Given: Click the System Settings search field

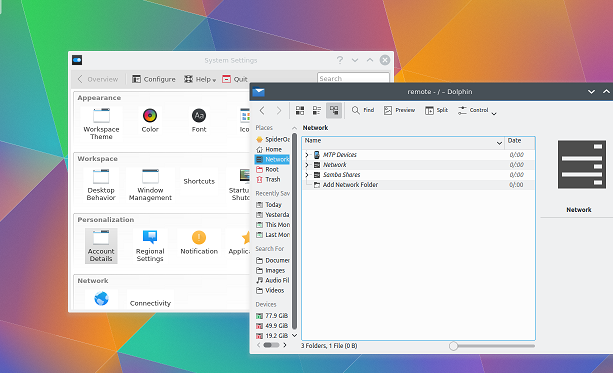Looking at the screenshot, I should tap(353, 78).
